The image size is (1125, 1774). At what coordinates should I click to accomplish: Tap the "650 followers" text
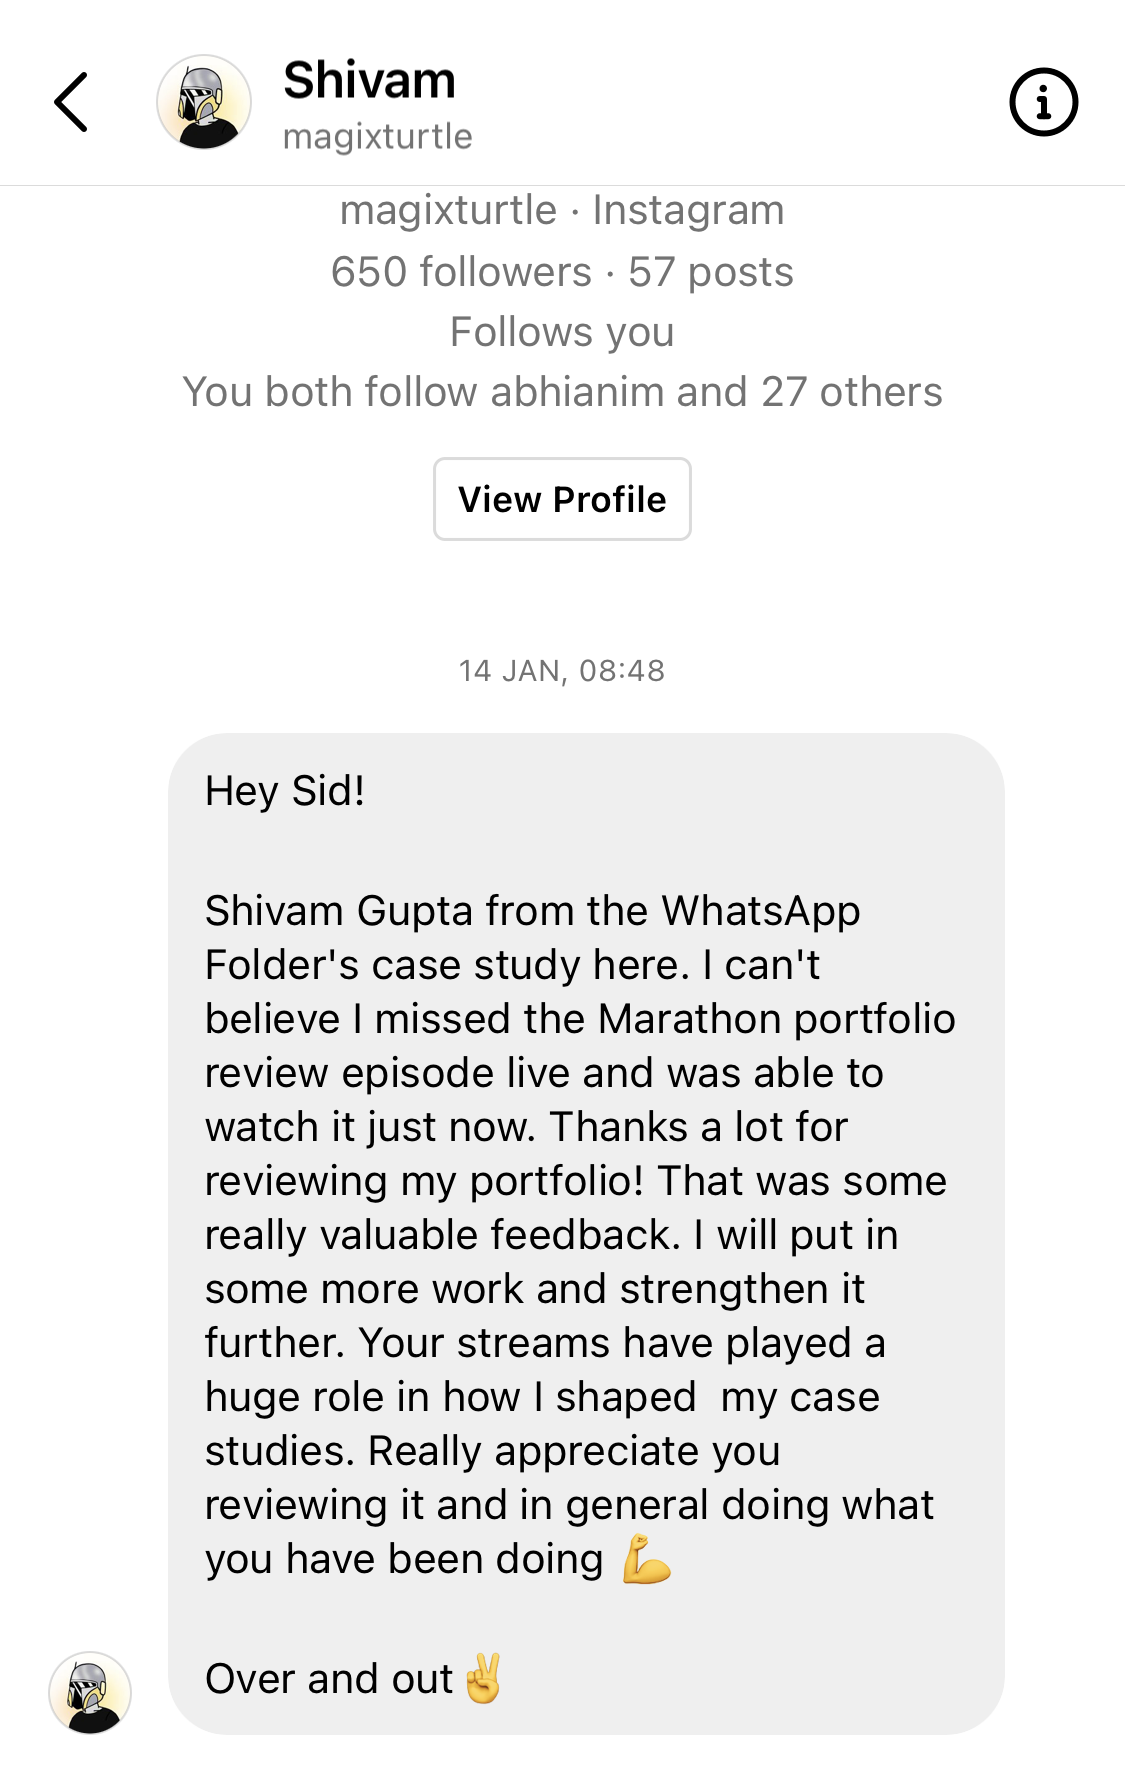(461, 272)
